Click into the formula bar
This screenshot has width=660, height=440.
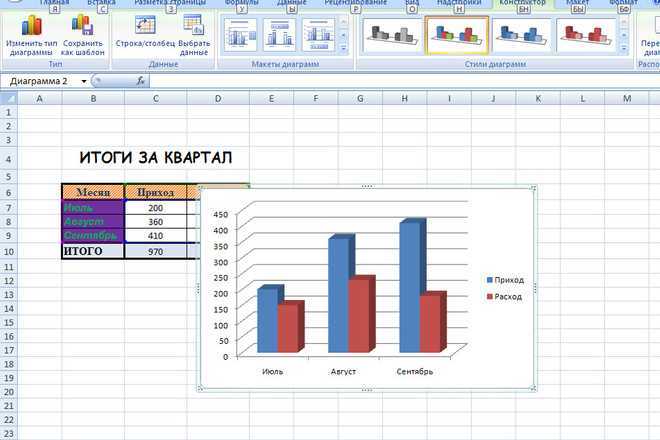(404, 81)
